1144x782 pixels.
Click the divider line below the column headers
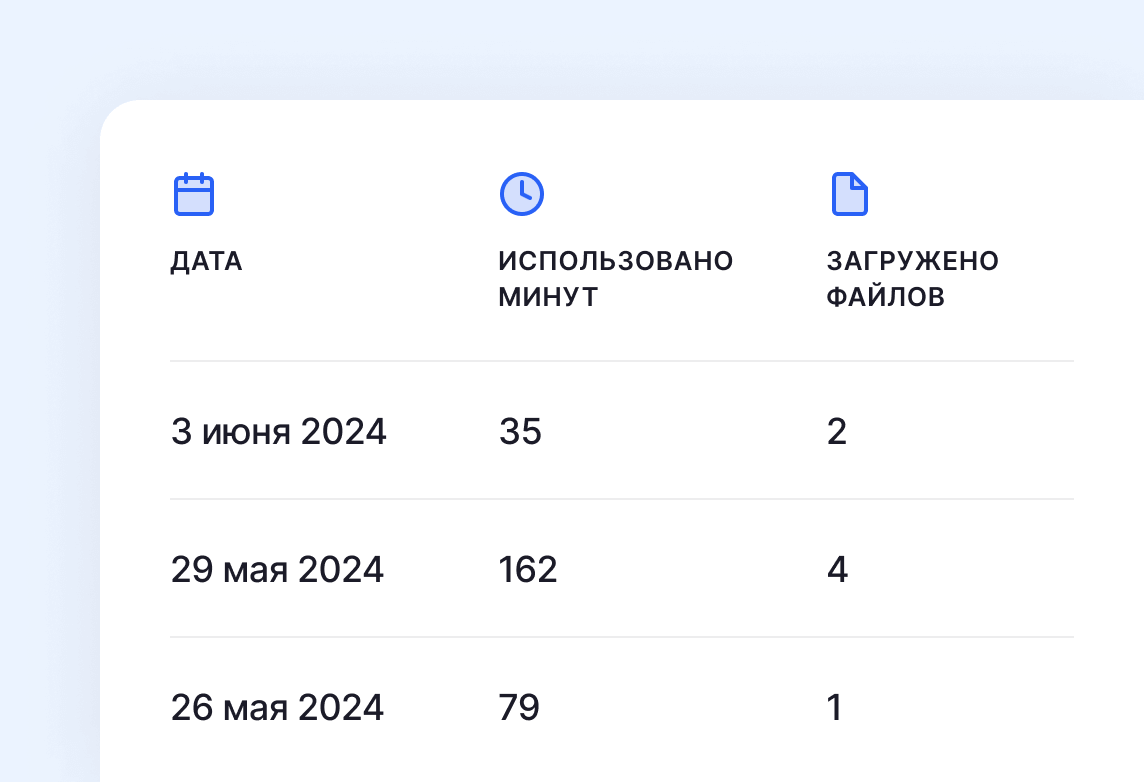(621, 361)
